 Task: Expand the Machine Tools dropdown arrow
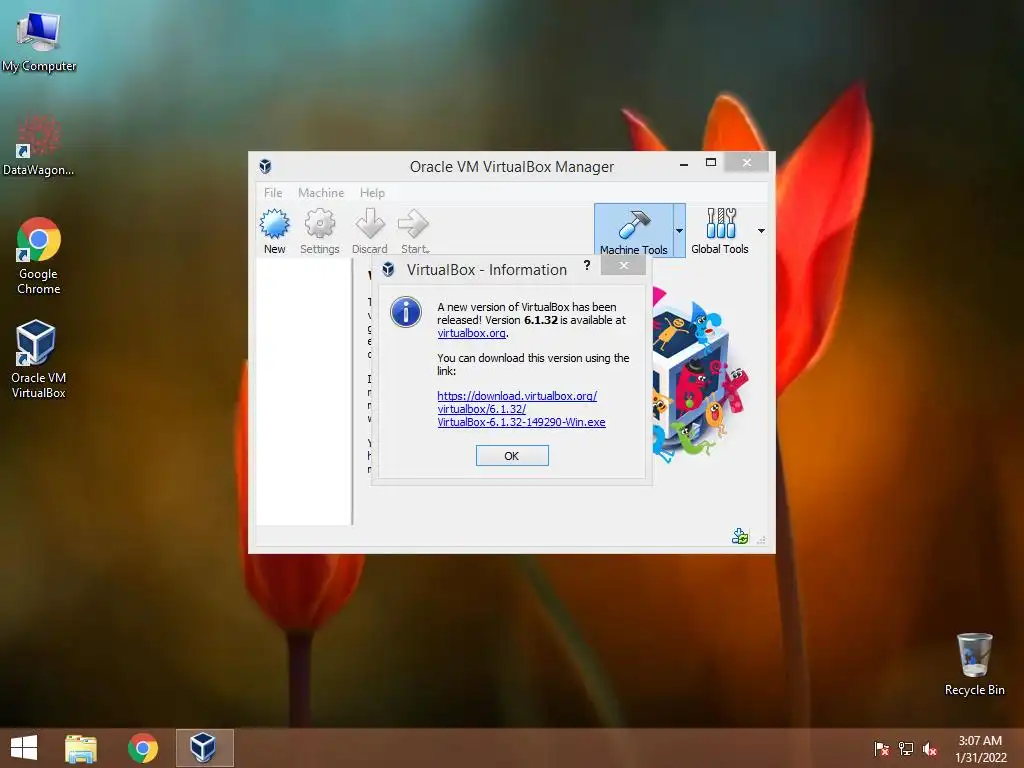(x=679, y=231)
